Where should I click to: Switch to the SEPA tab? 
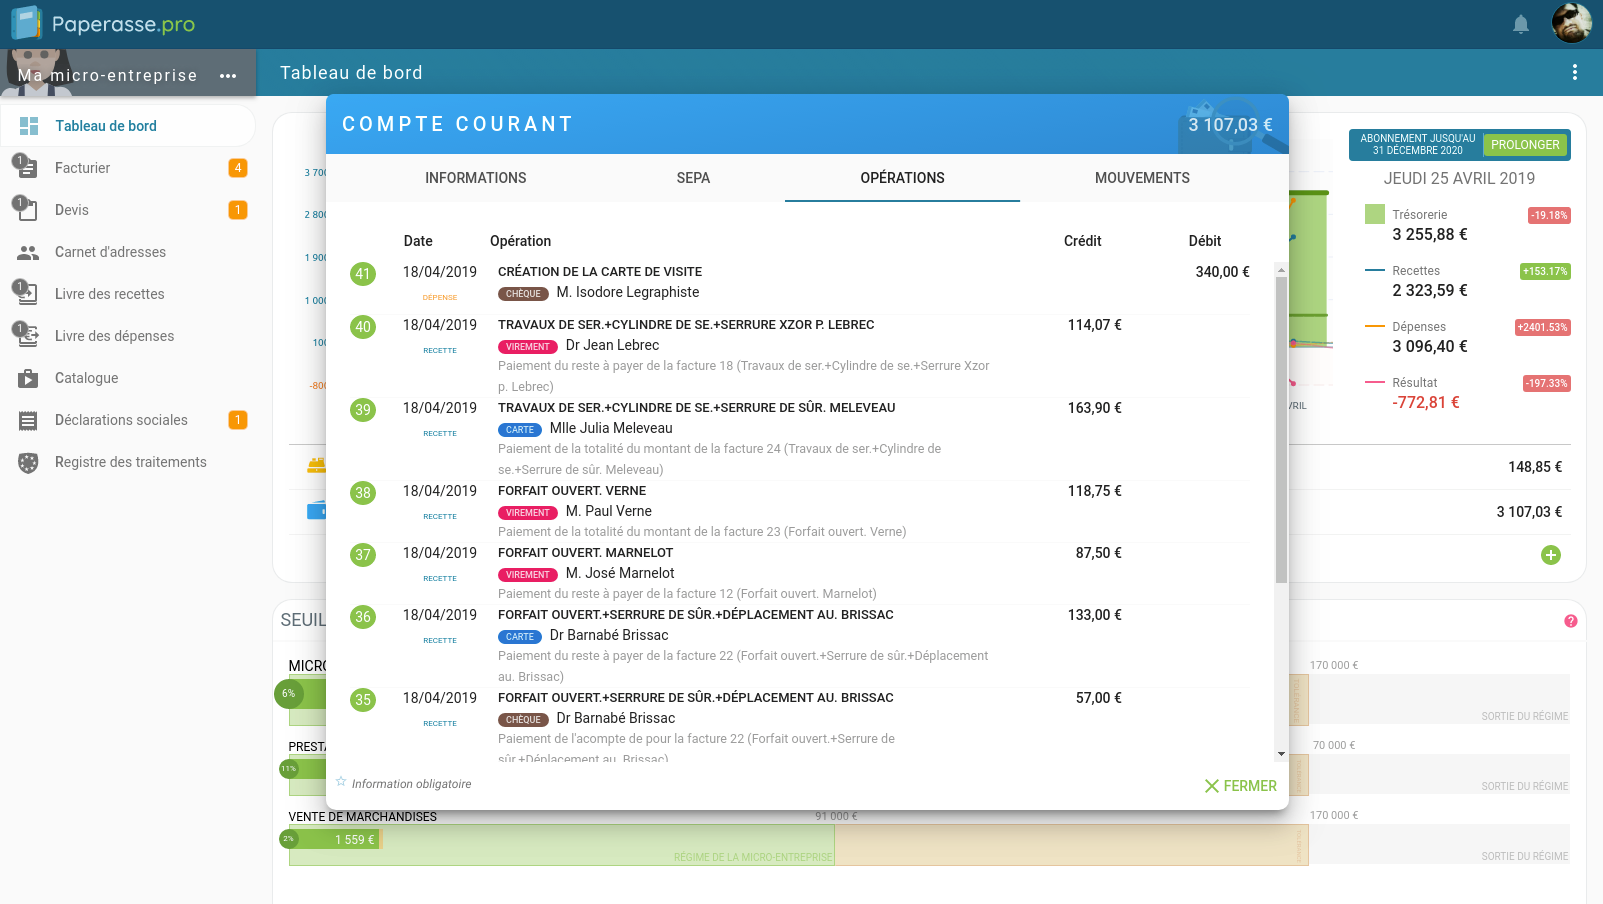[694, 177]
